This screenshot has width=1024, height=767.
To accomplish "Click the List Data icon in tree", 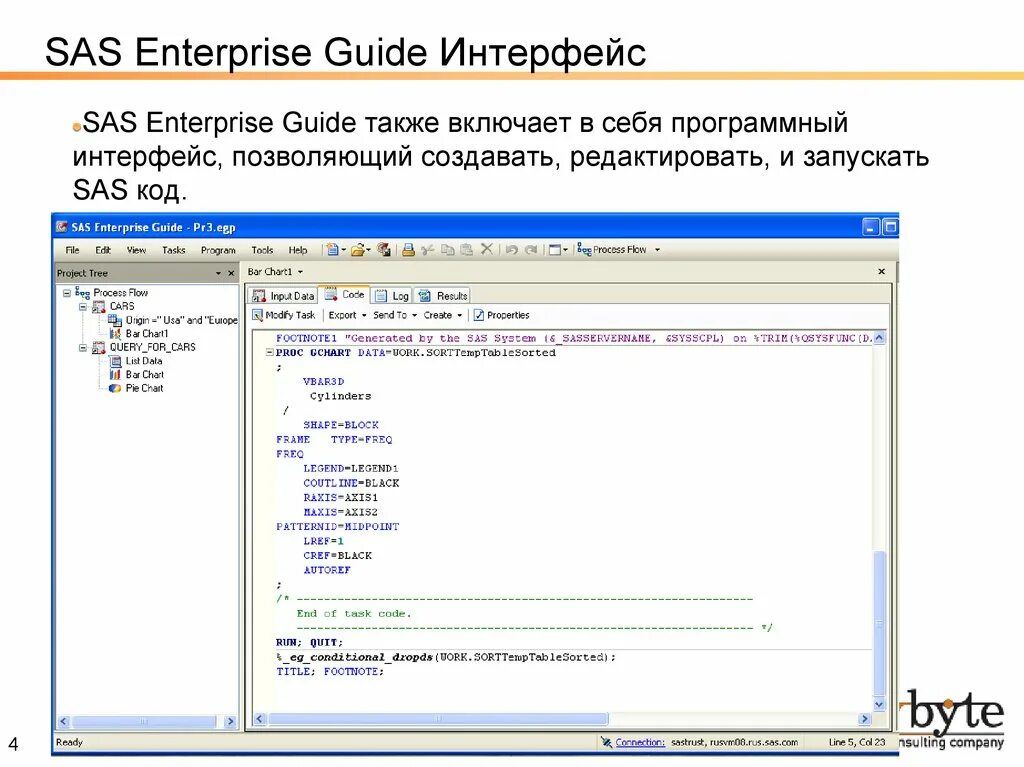I will tap(115, 361).
